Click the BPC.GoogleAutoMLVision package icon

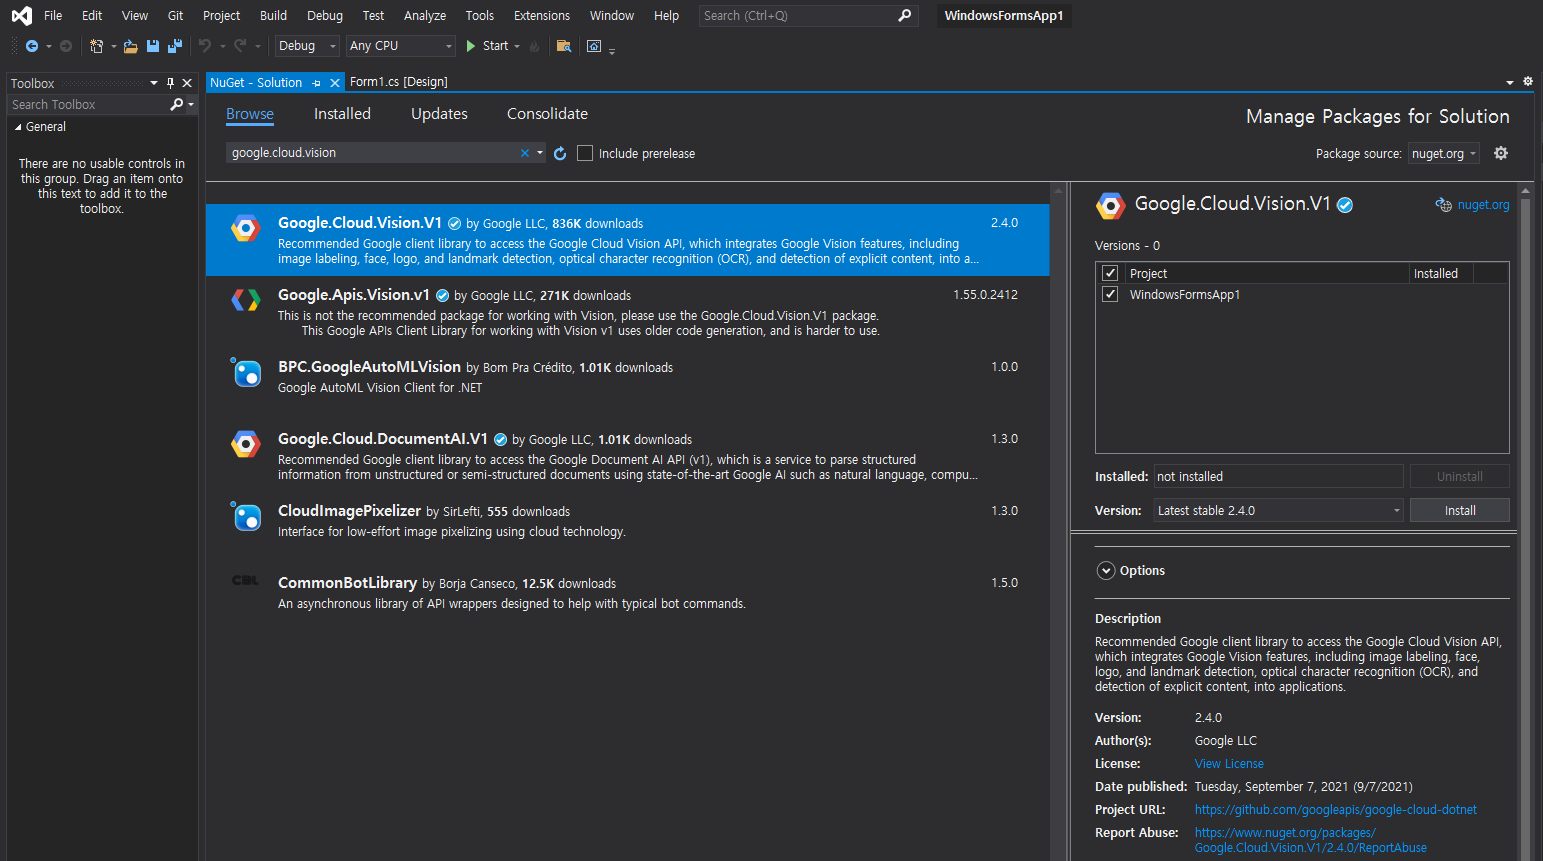pos(246,372)
